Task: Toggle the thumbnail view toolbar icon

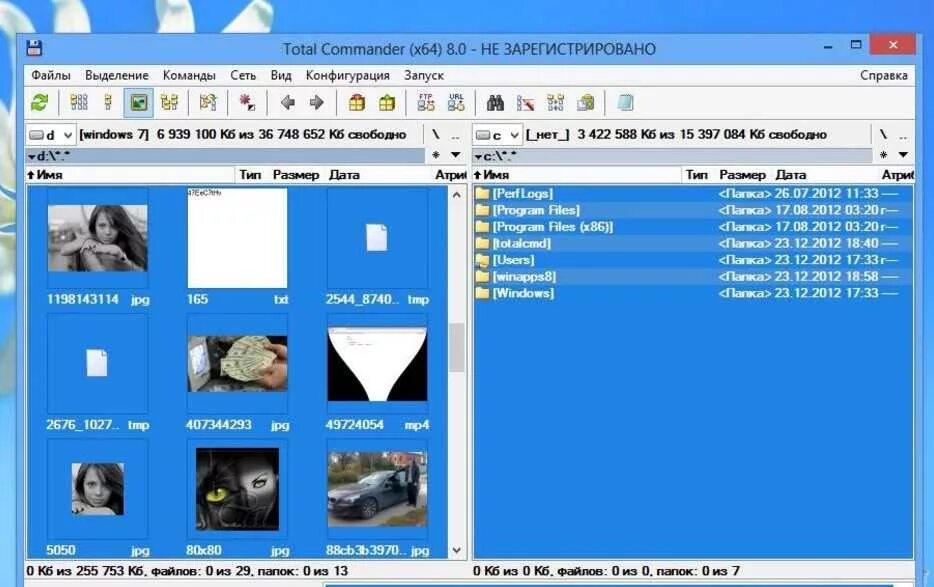Action: point(138,103)
